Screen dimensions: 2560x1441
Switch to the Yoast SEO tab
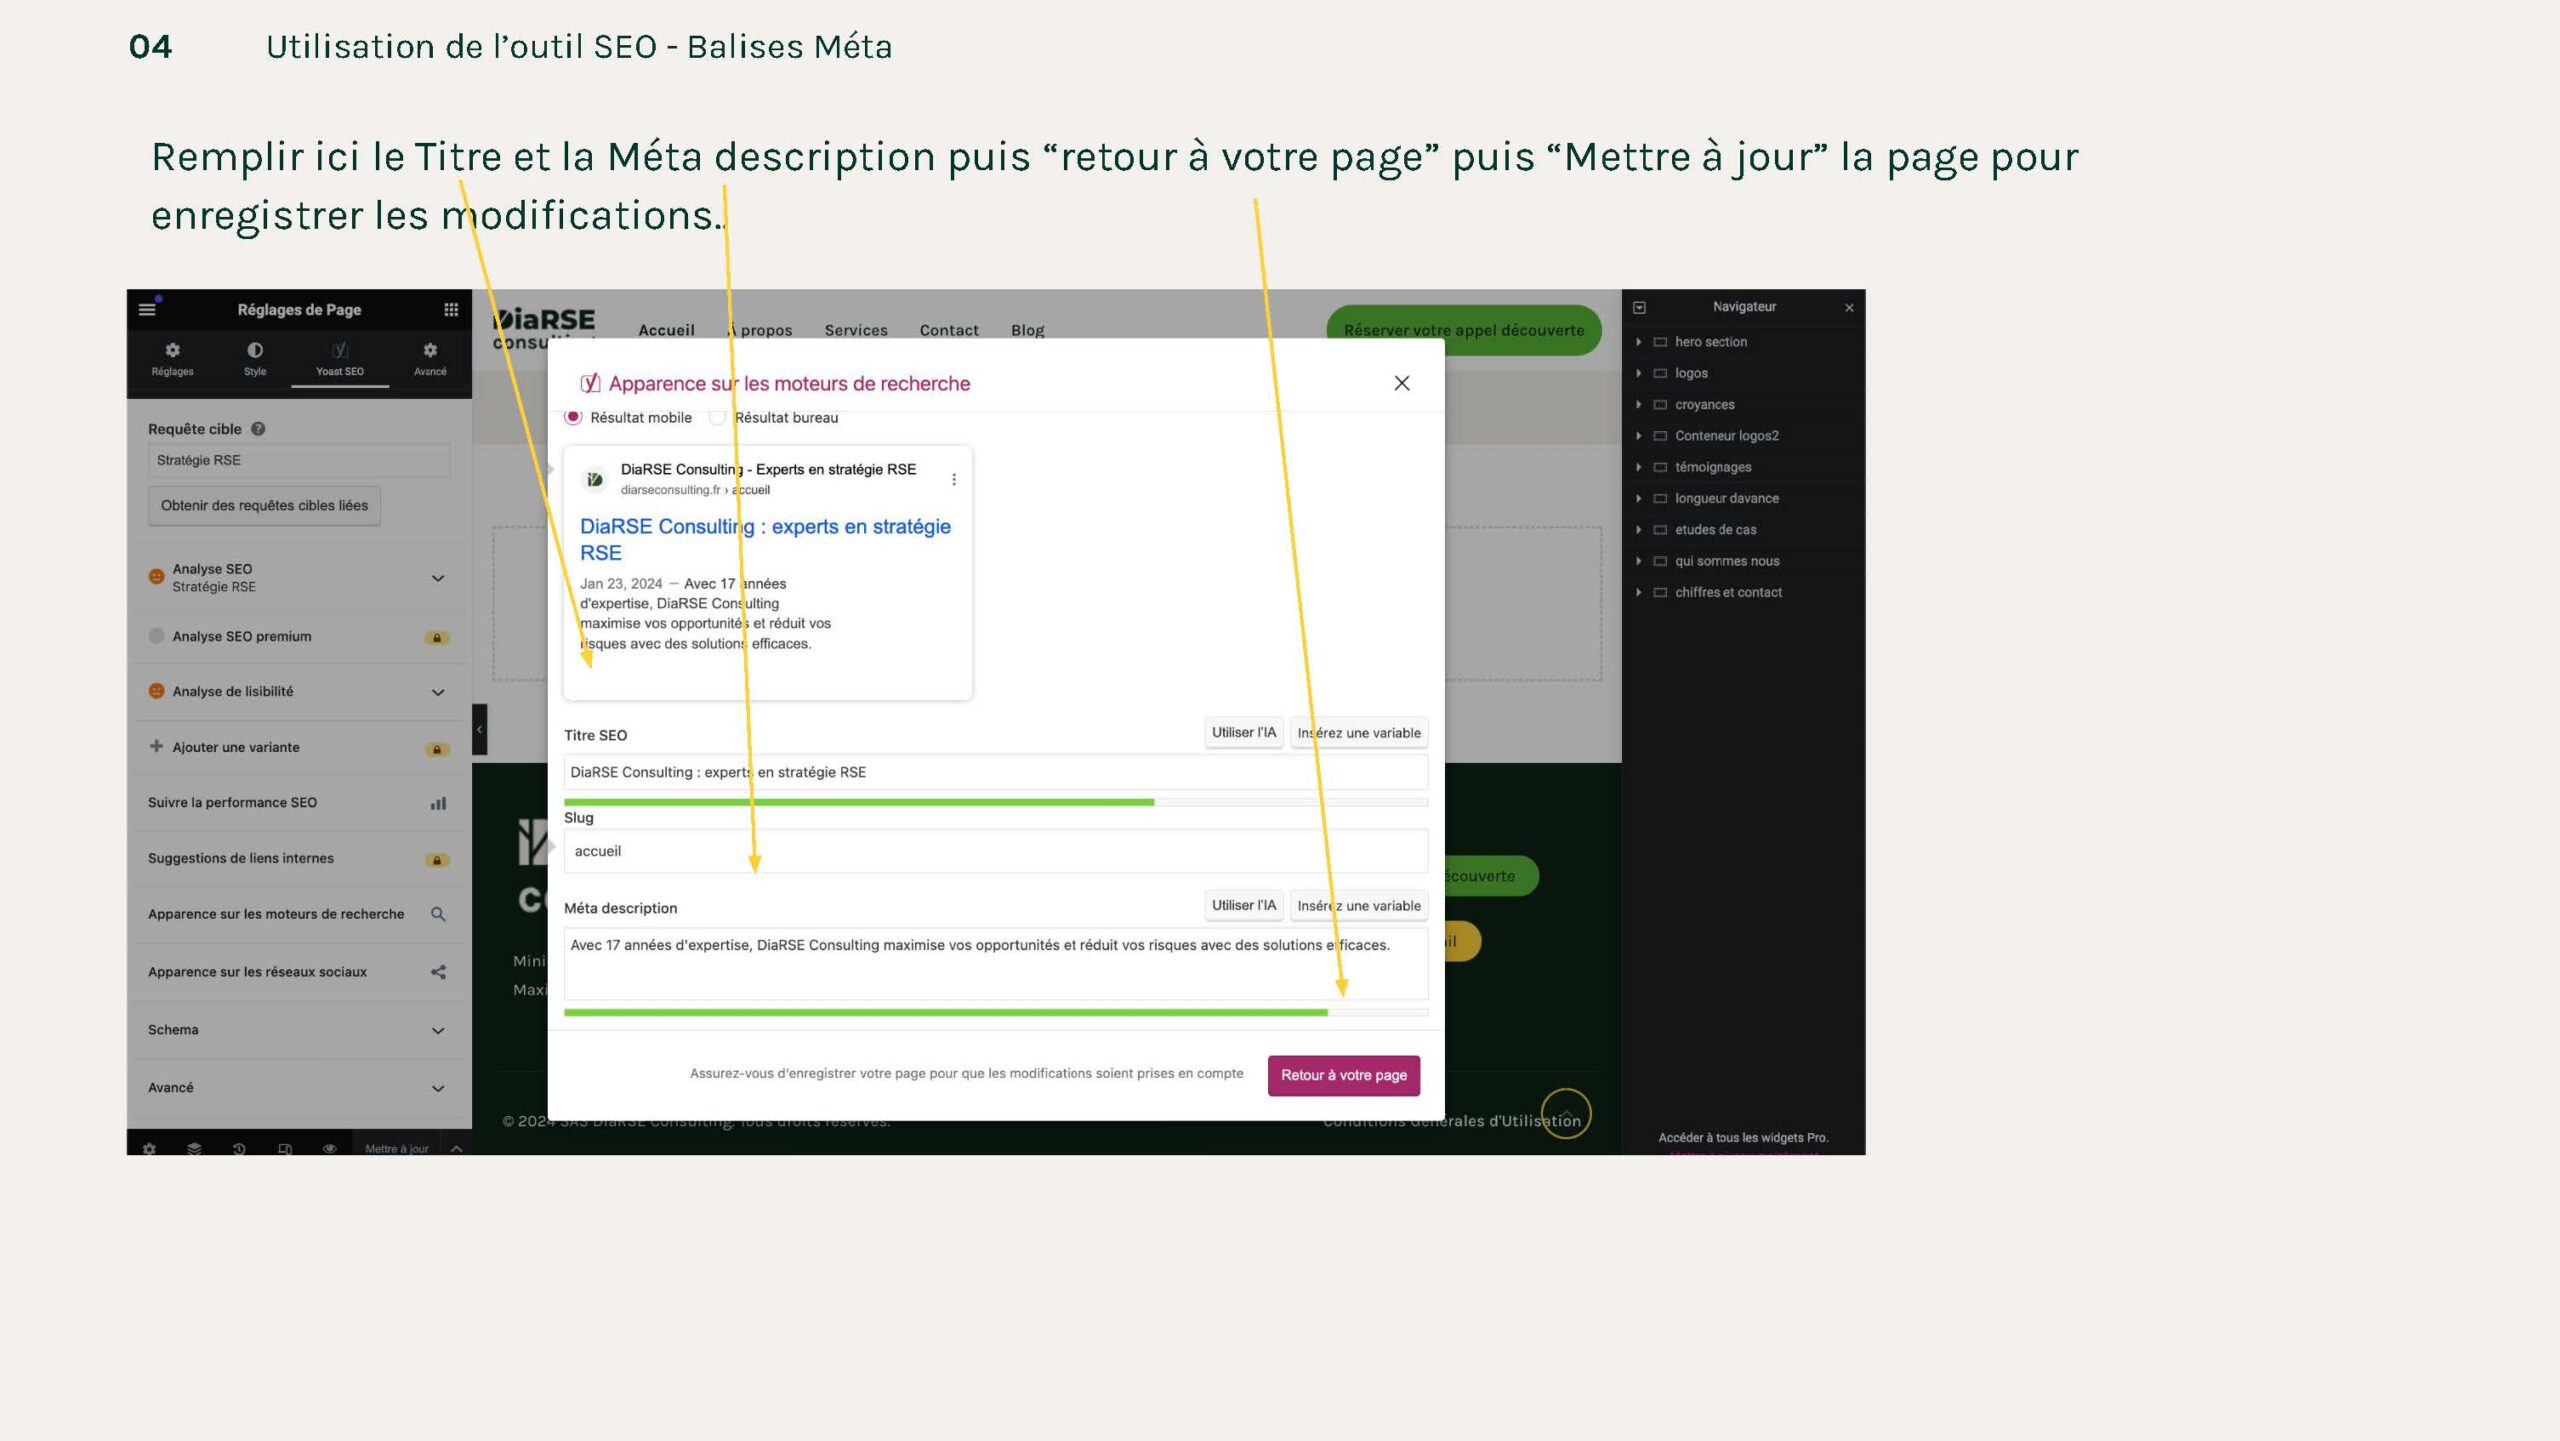click(340, 359)
